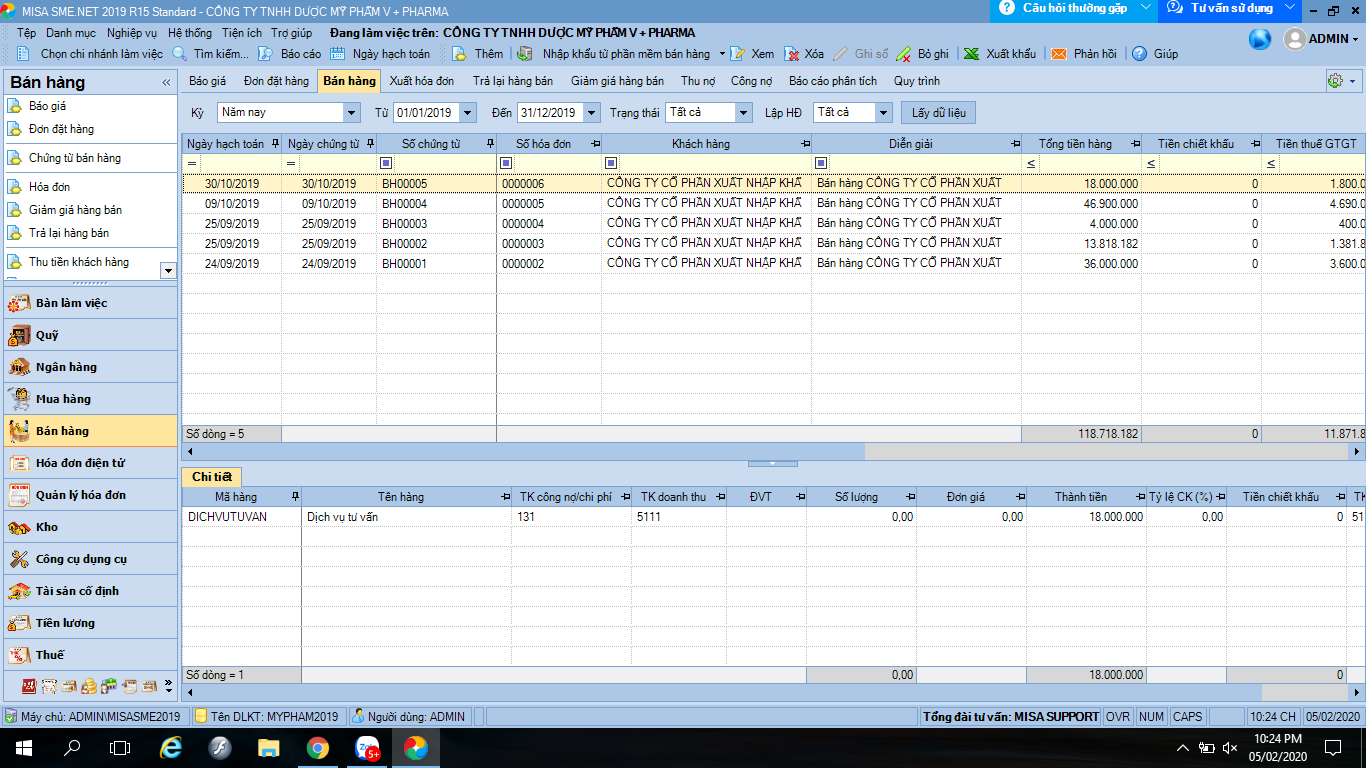Click the Lấy dữ liệu button
This screenshot has width=1366, height=768.
click(938, 113)
